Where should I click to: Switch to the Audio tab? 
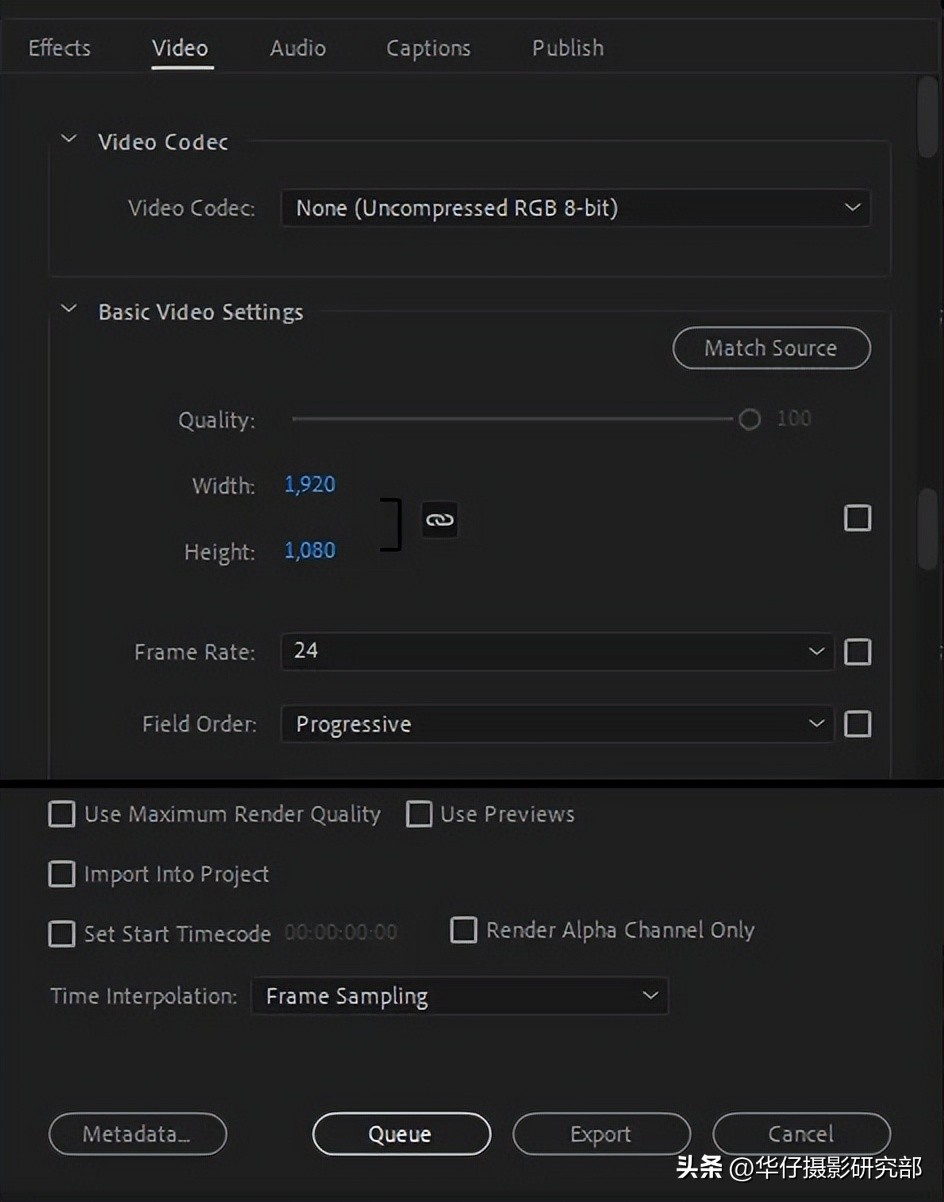tap(298, 48)
